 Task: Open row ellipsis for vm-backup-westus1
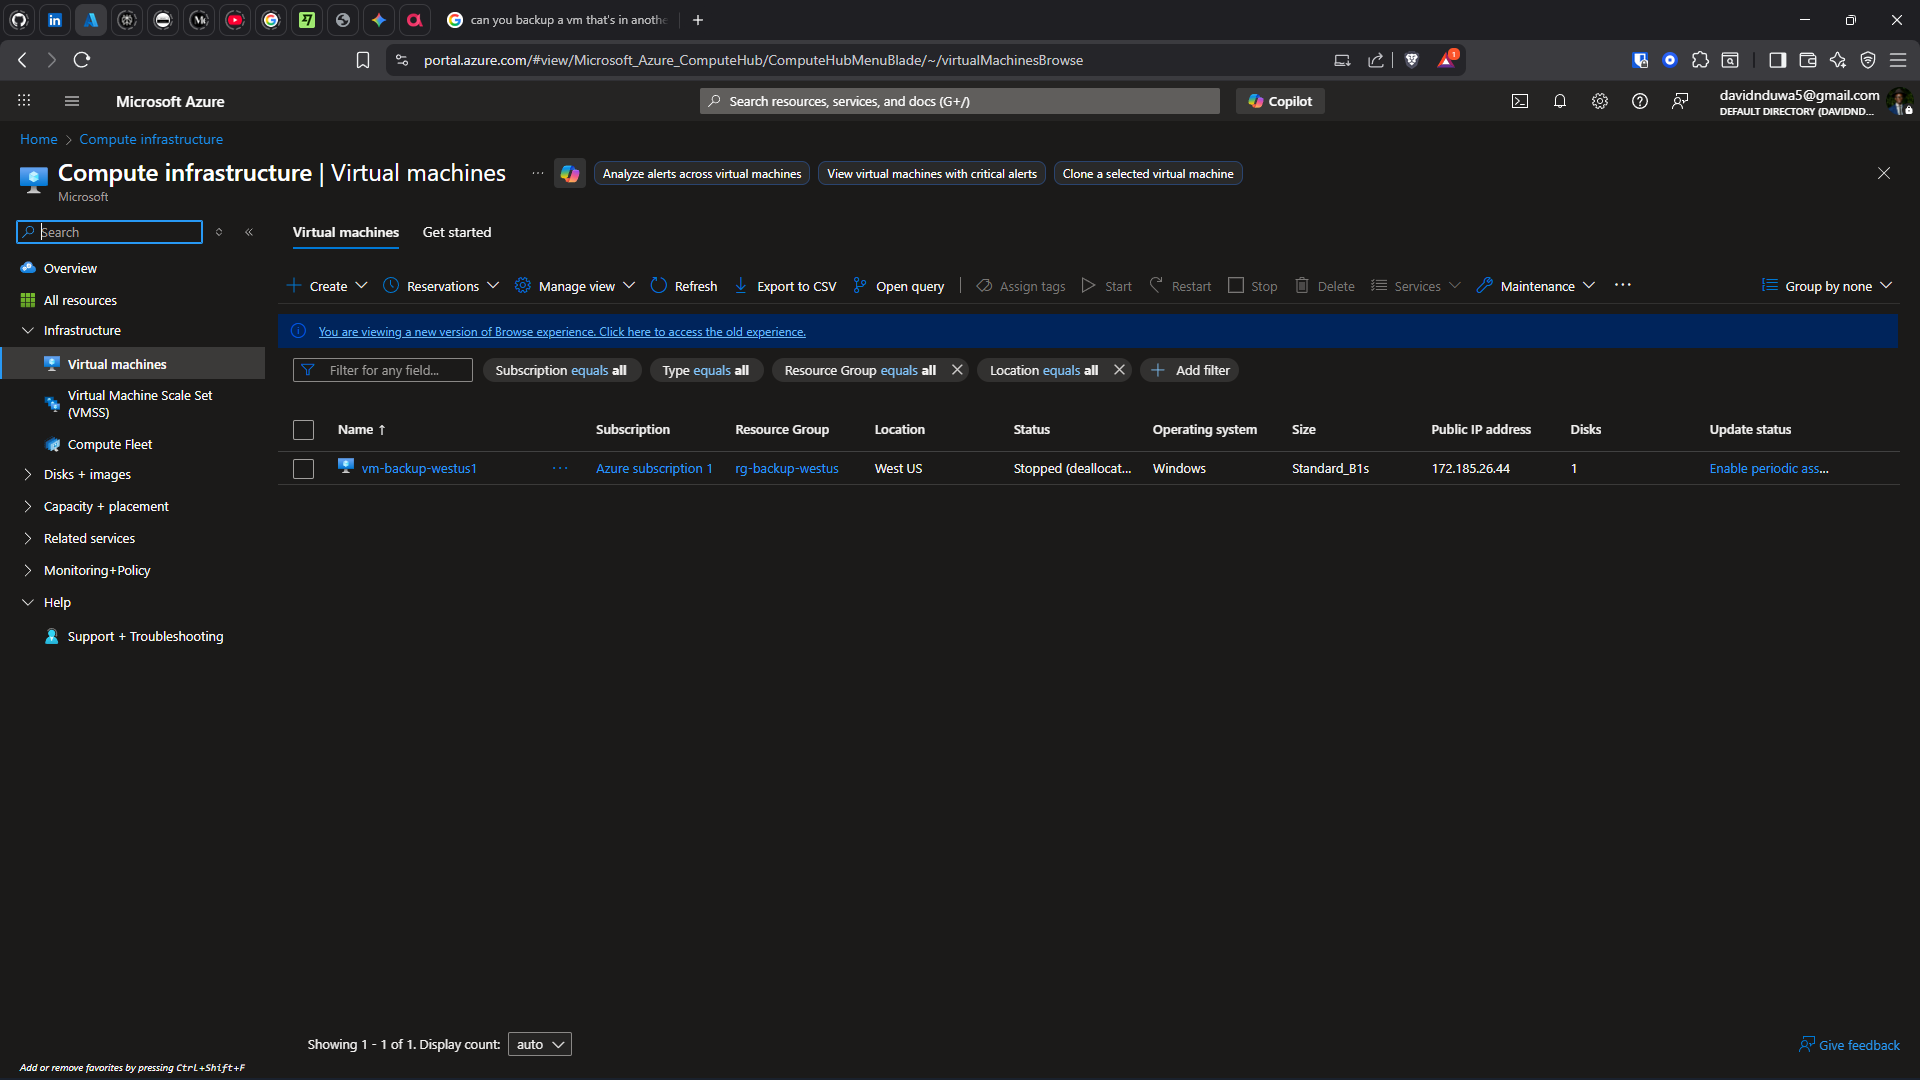[560, 468]
